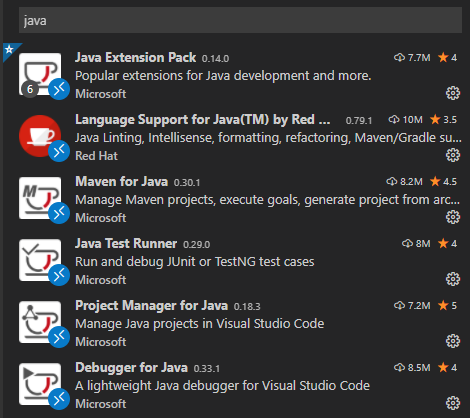Open Manage gear for Java Test Runner

453,279
